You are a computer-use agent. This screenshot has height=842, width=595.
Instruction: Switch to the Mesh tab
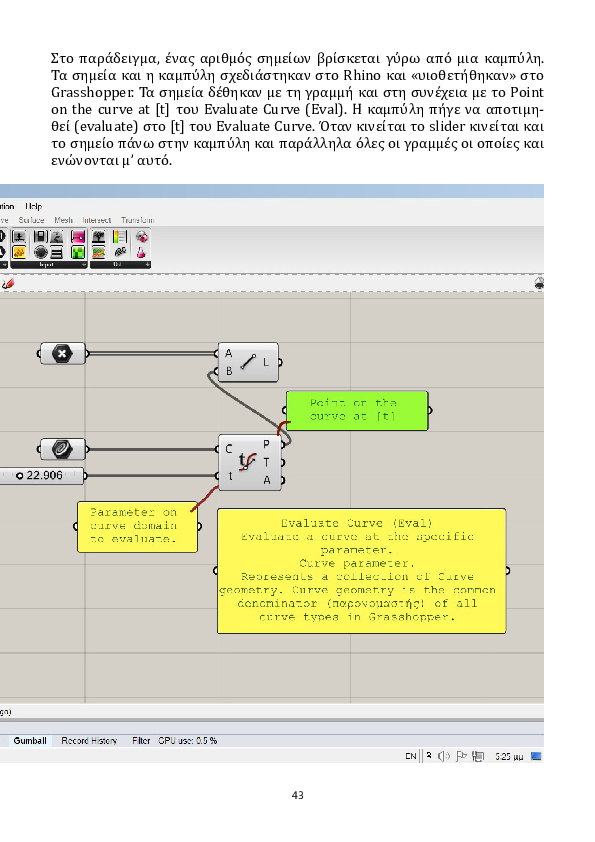(63, 220)
